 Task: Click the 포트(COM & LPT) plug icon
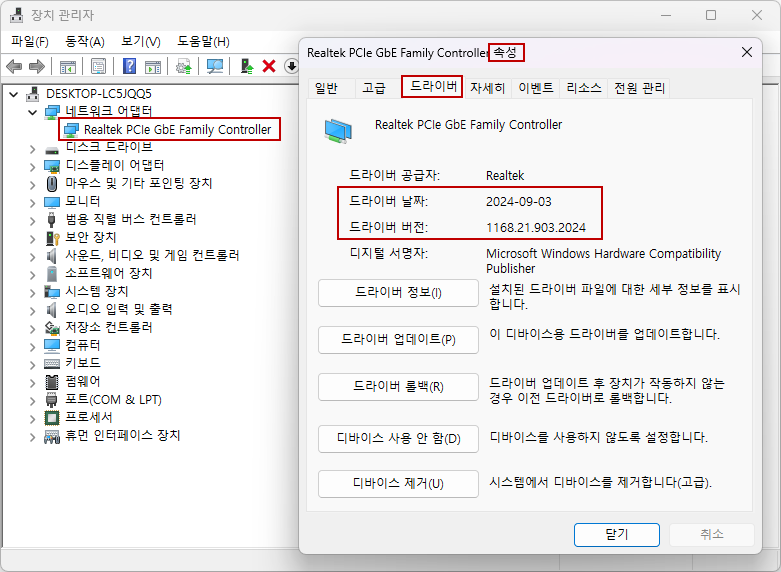(52, 400)
